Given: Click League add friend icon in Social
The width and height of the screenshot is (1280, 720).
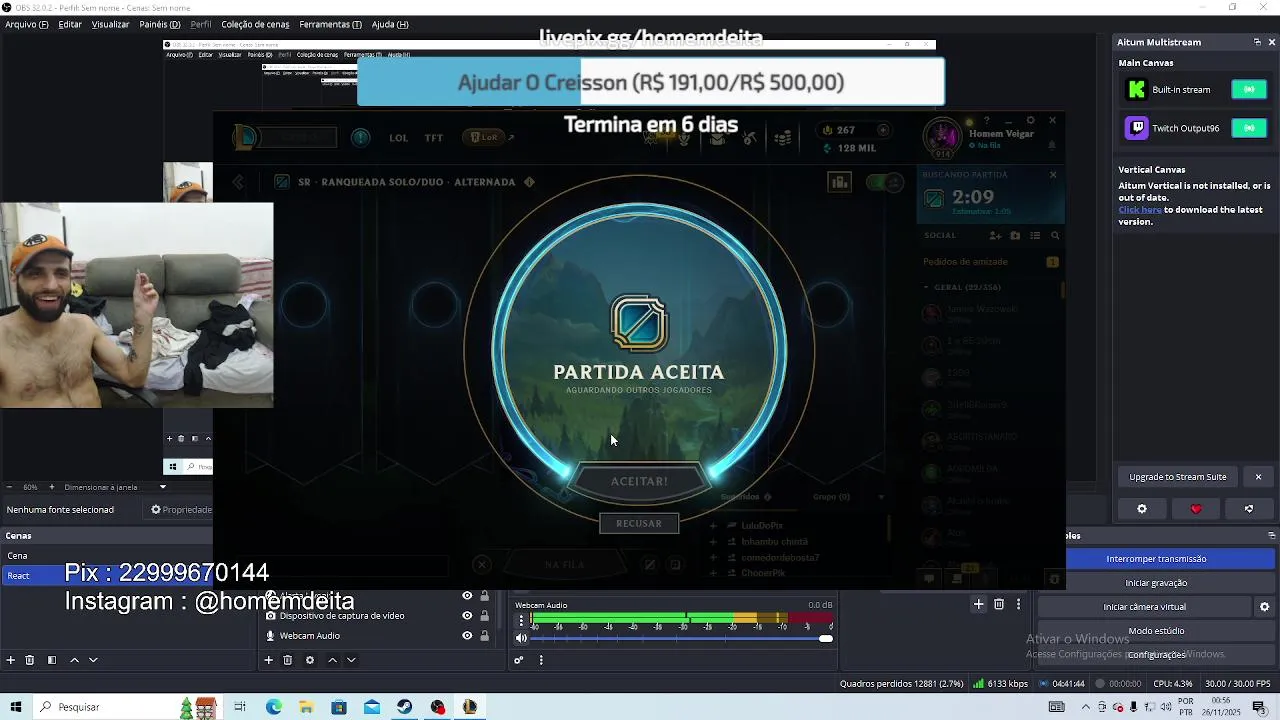Looking at the screenshot, I should [x=995, y=236].
